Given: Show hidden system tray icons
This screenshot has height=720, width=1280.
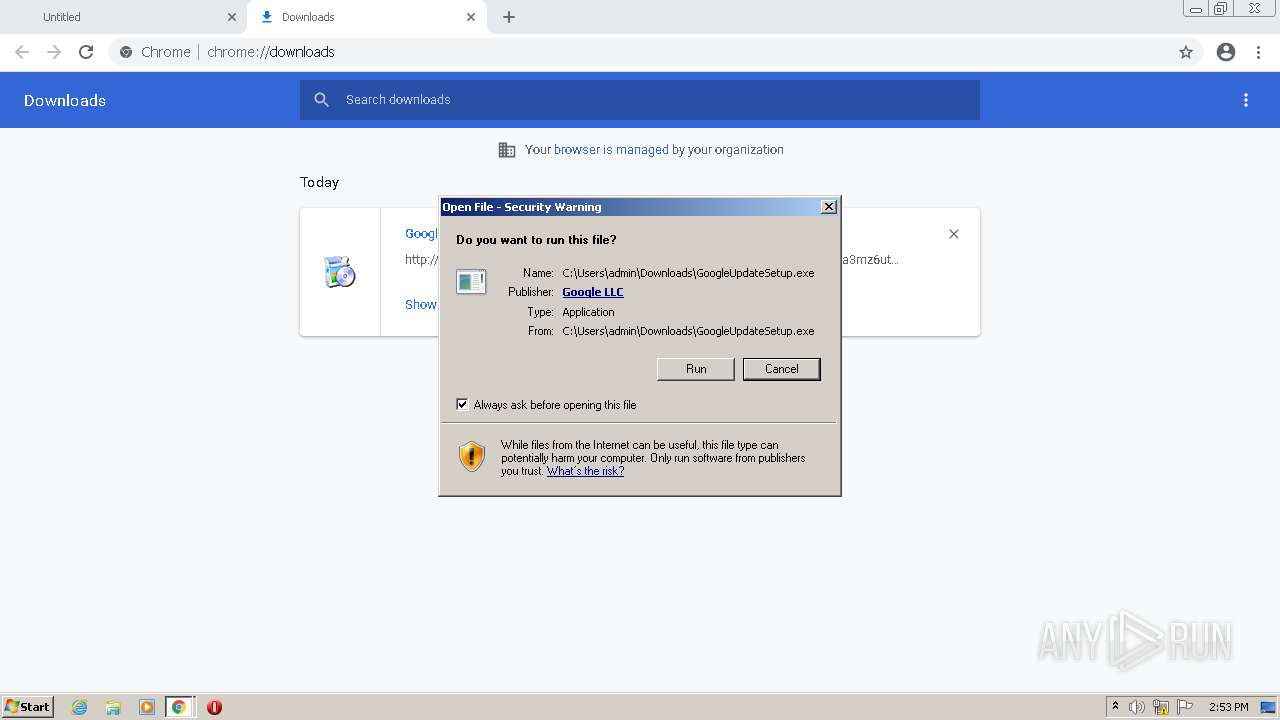Looking at the screenshot, I should coord(1115,707).
